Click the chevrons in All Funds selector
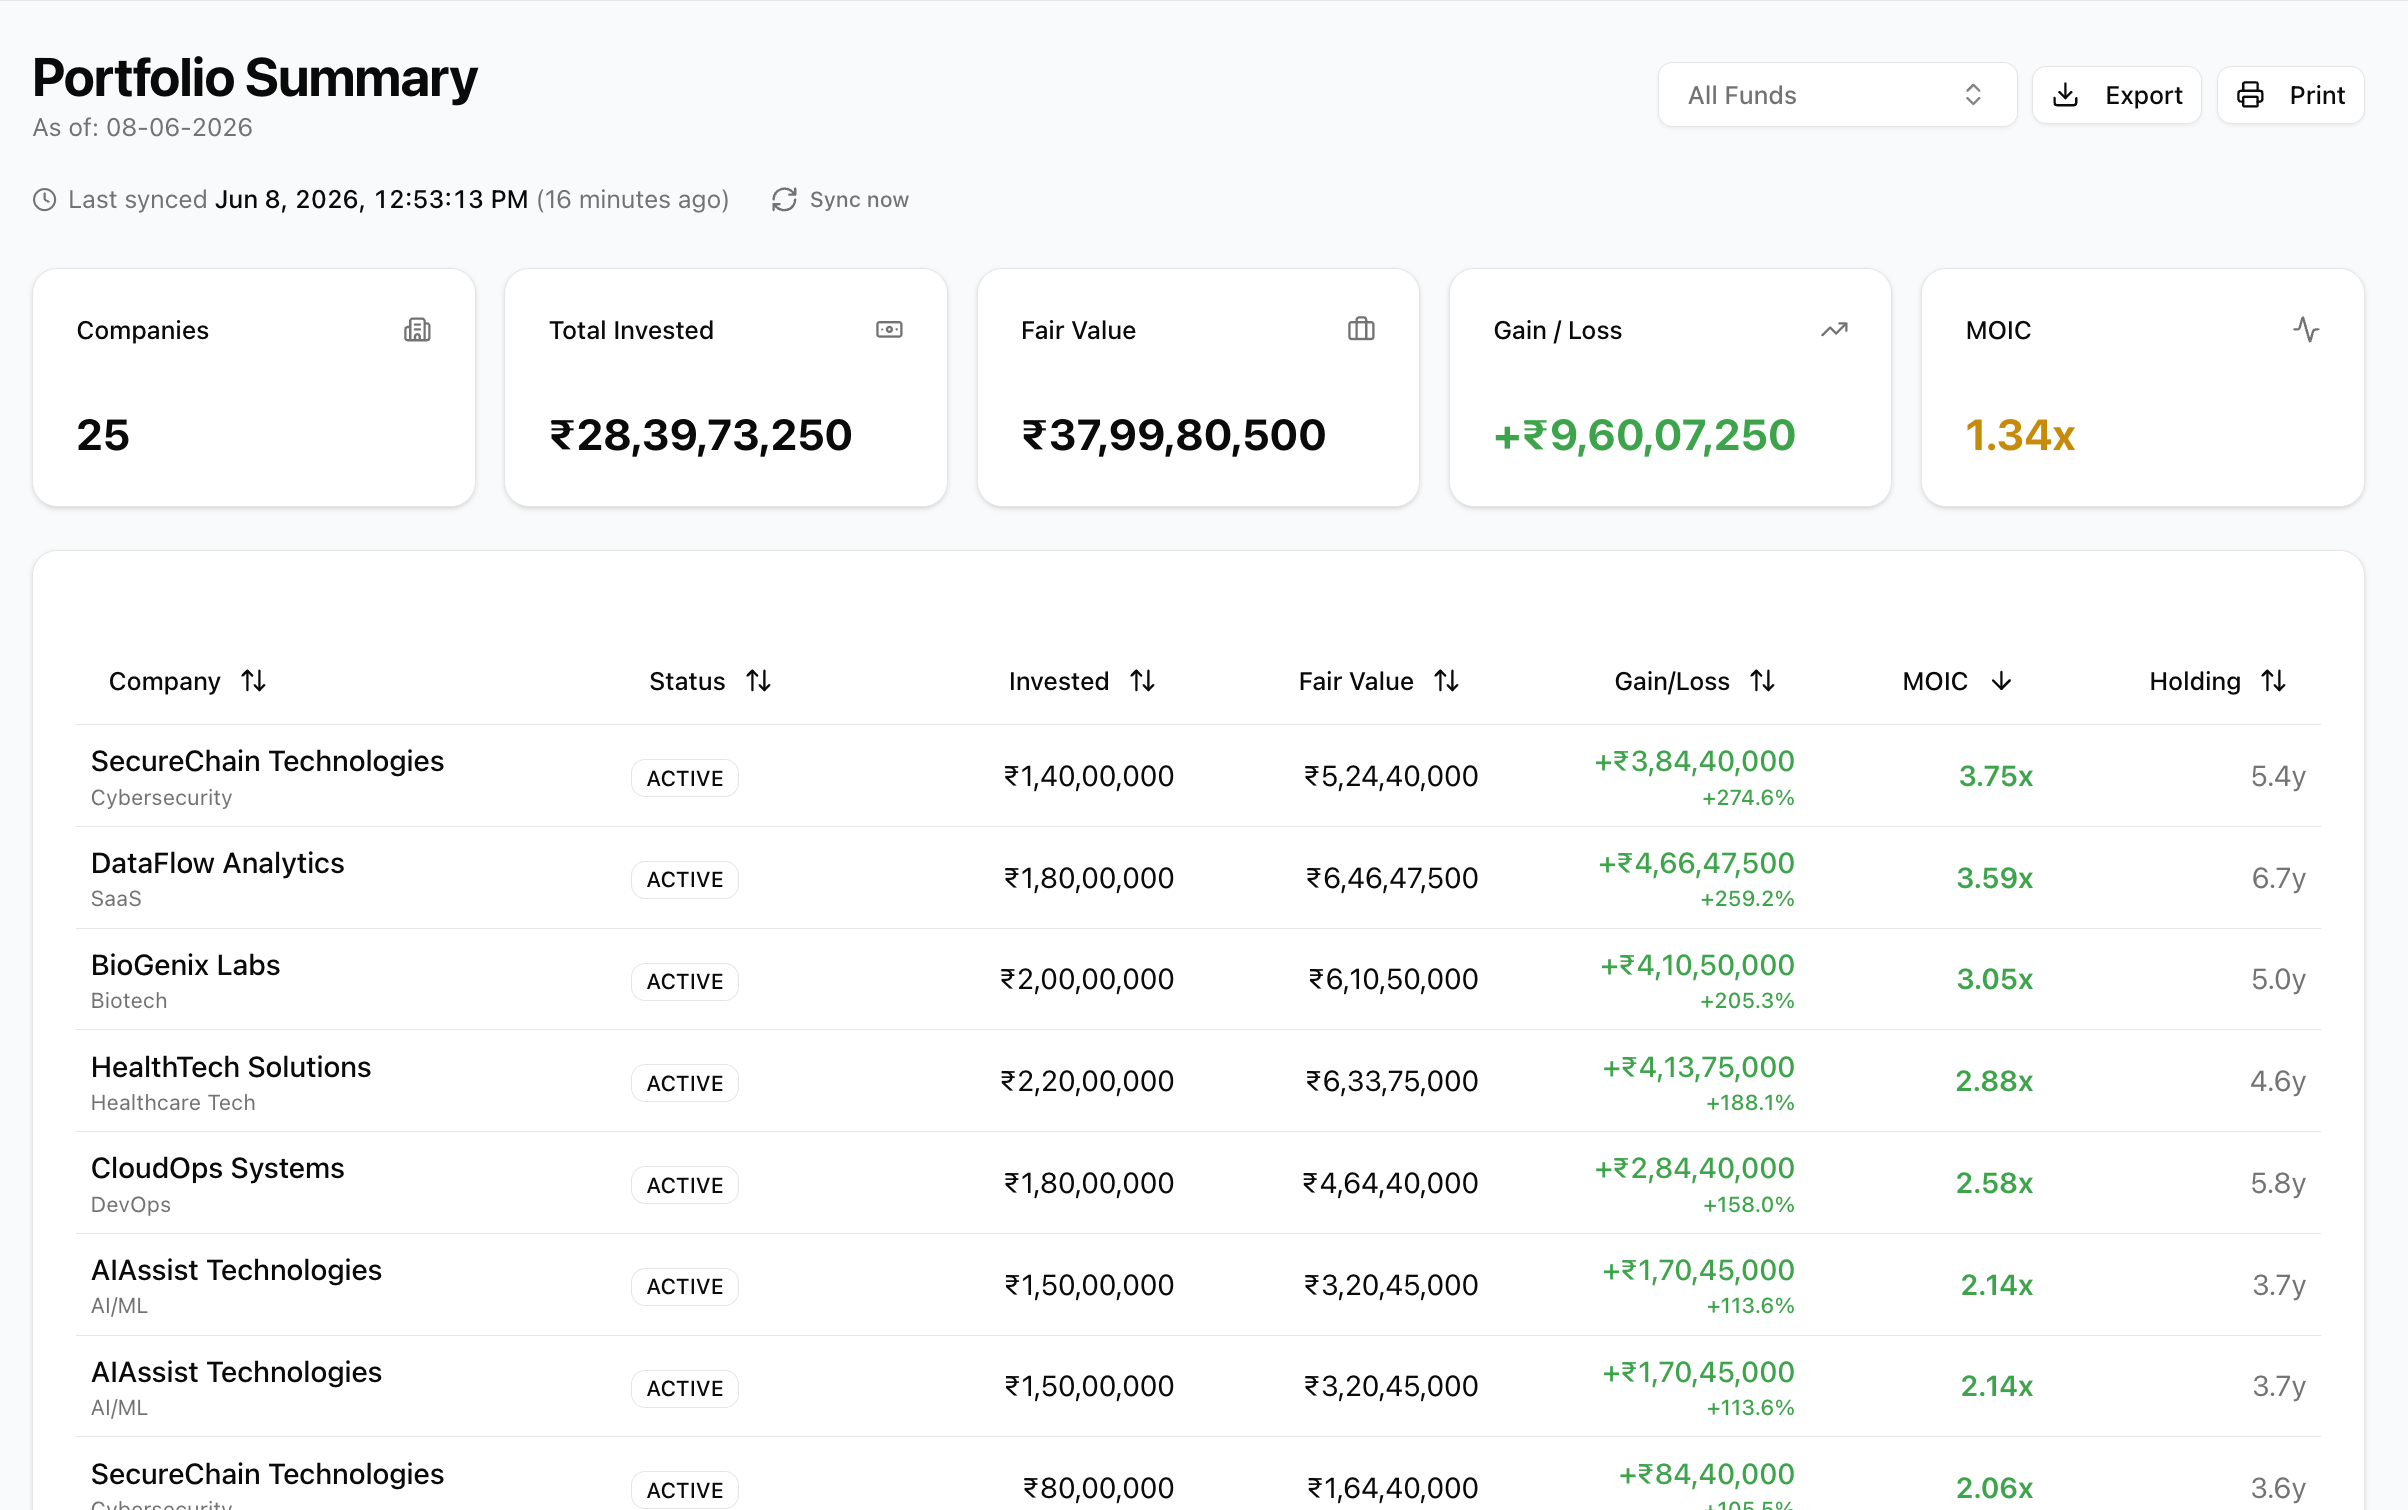This screenshot has height=1510, width=2408. pos(1973,95)
